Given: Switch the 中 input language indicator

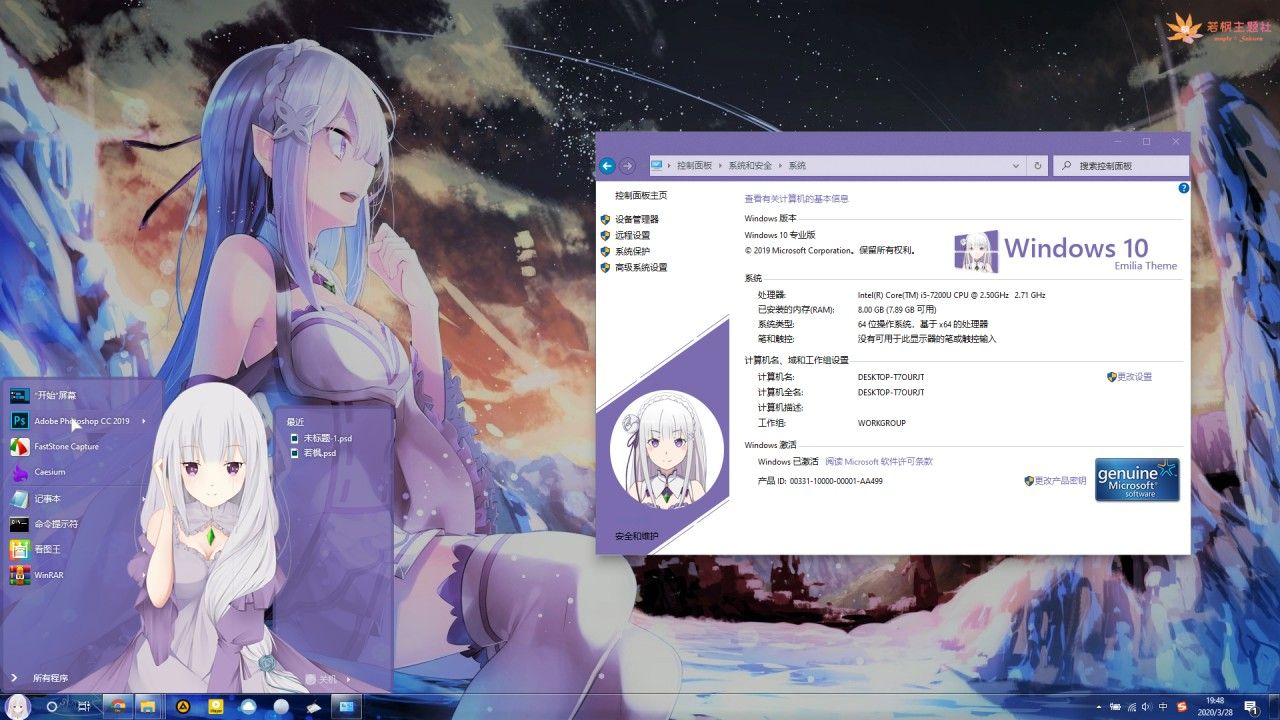Looking at the screenshot, I should [1161, 707].
